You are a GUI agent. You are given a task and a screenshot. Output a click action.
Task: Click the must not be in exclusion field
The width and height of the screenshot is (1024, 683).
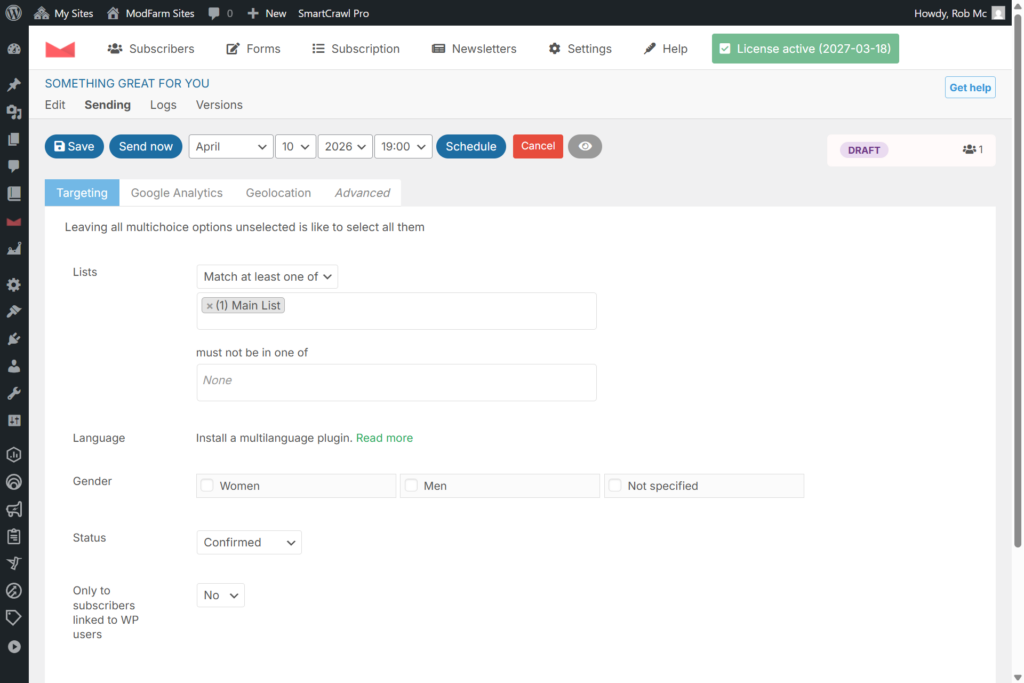[396, 382]
